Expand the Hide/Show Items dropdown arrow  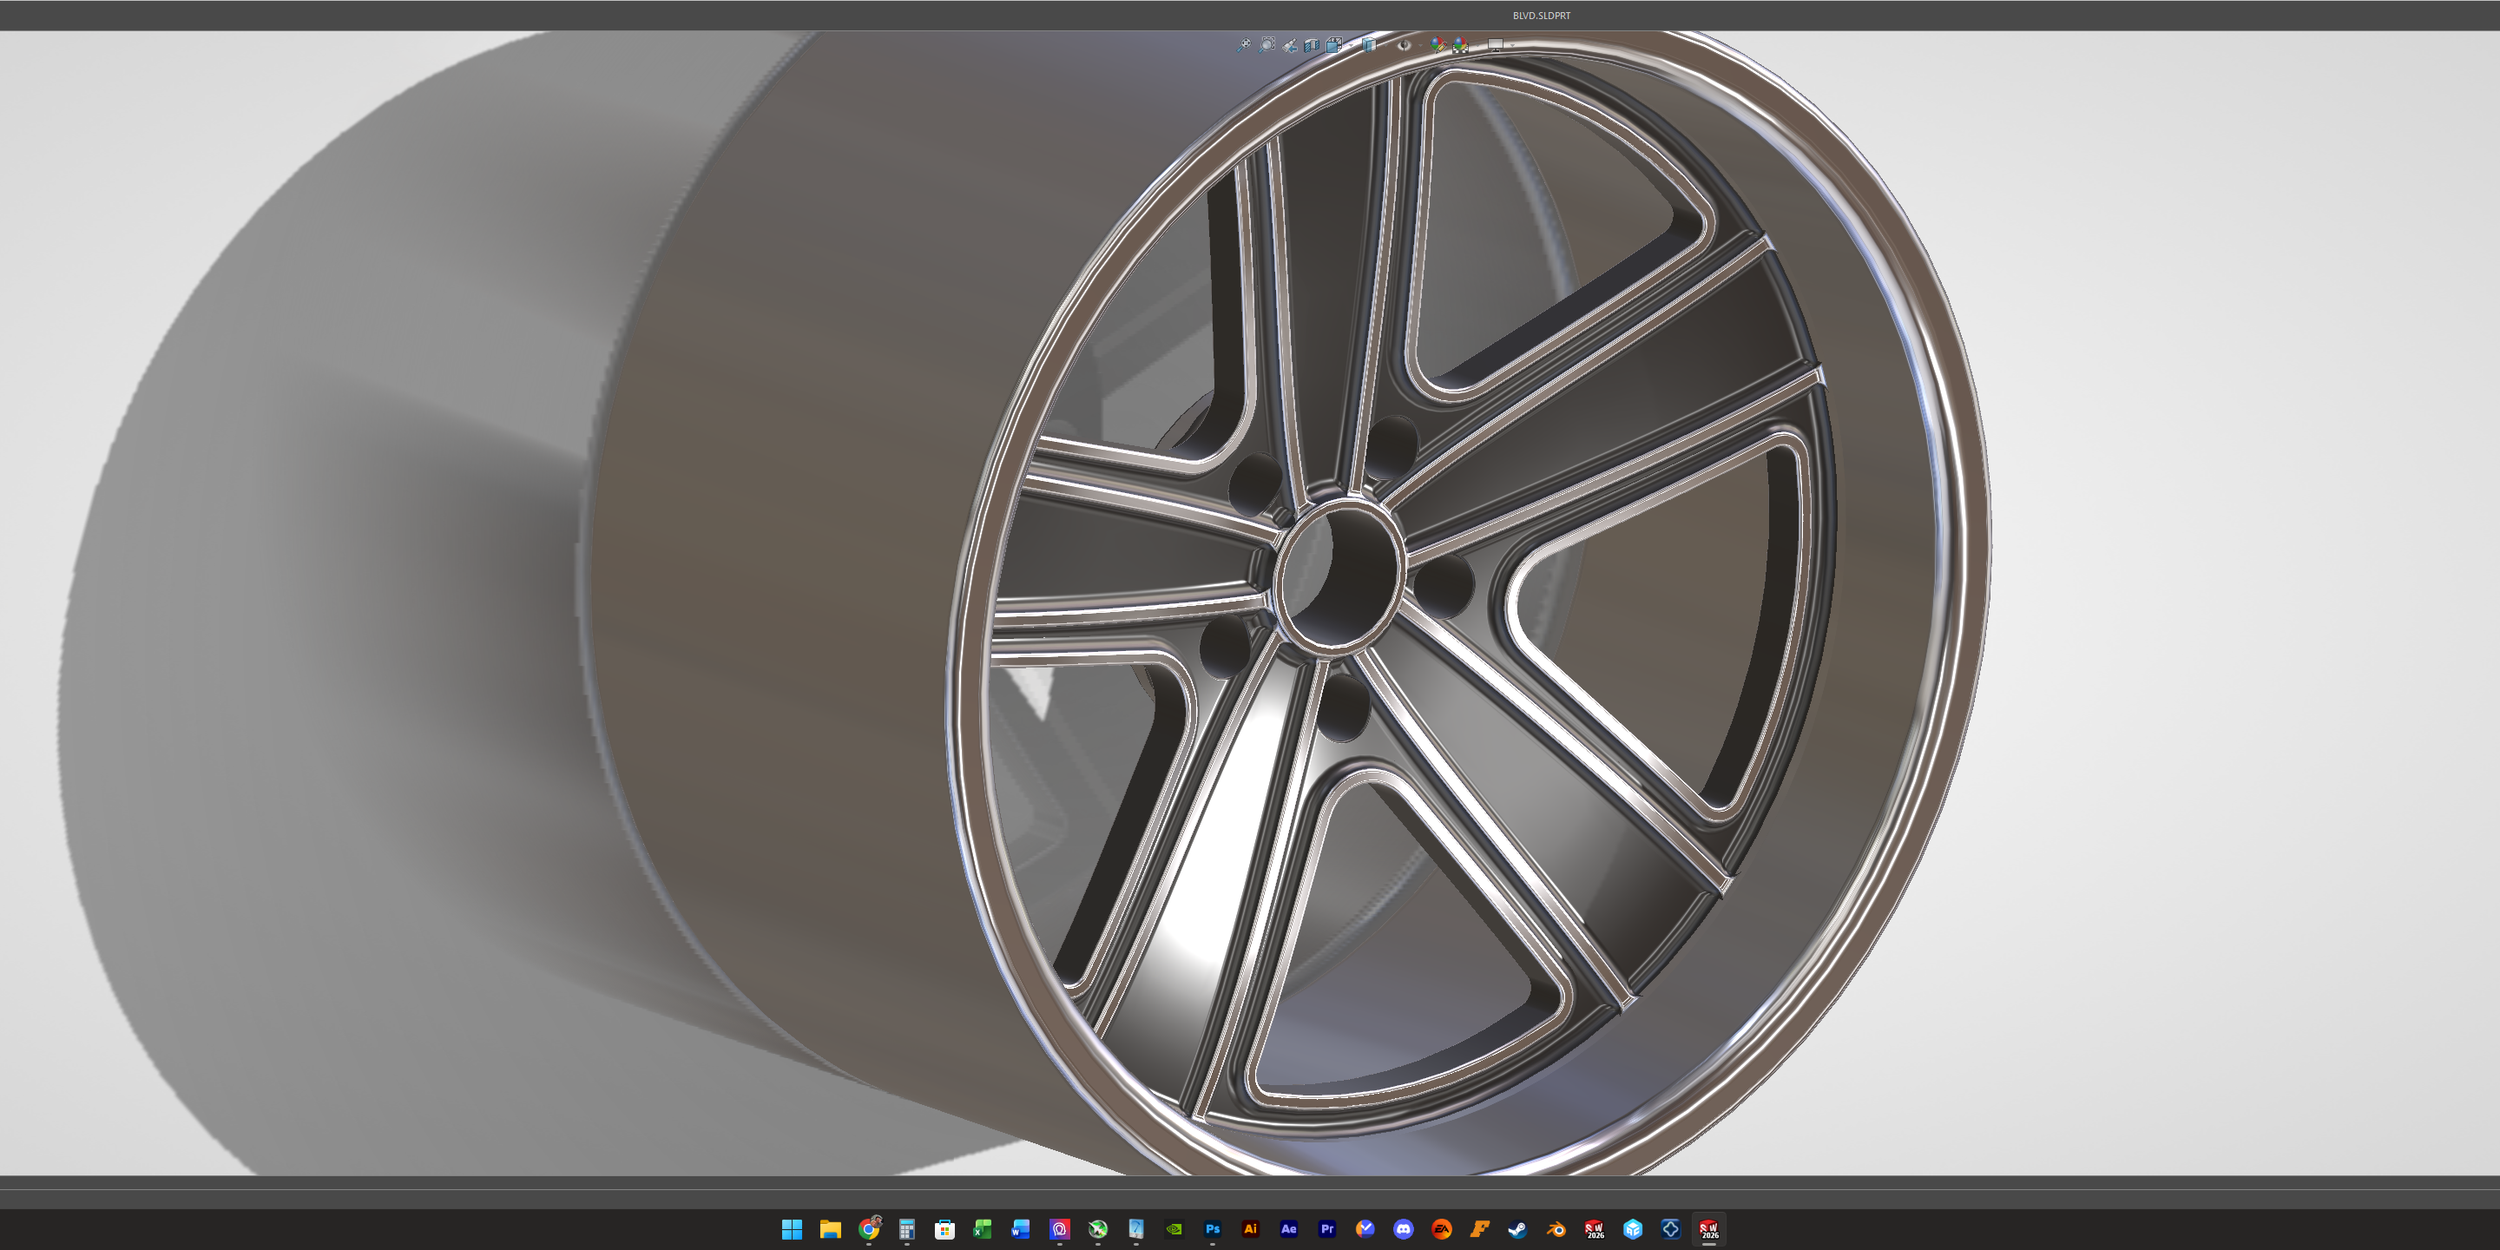point(1420,45)
